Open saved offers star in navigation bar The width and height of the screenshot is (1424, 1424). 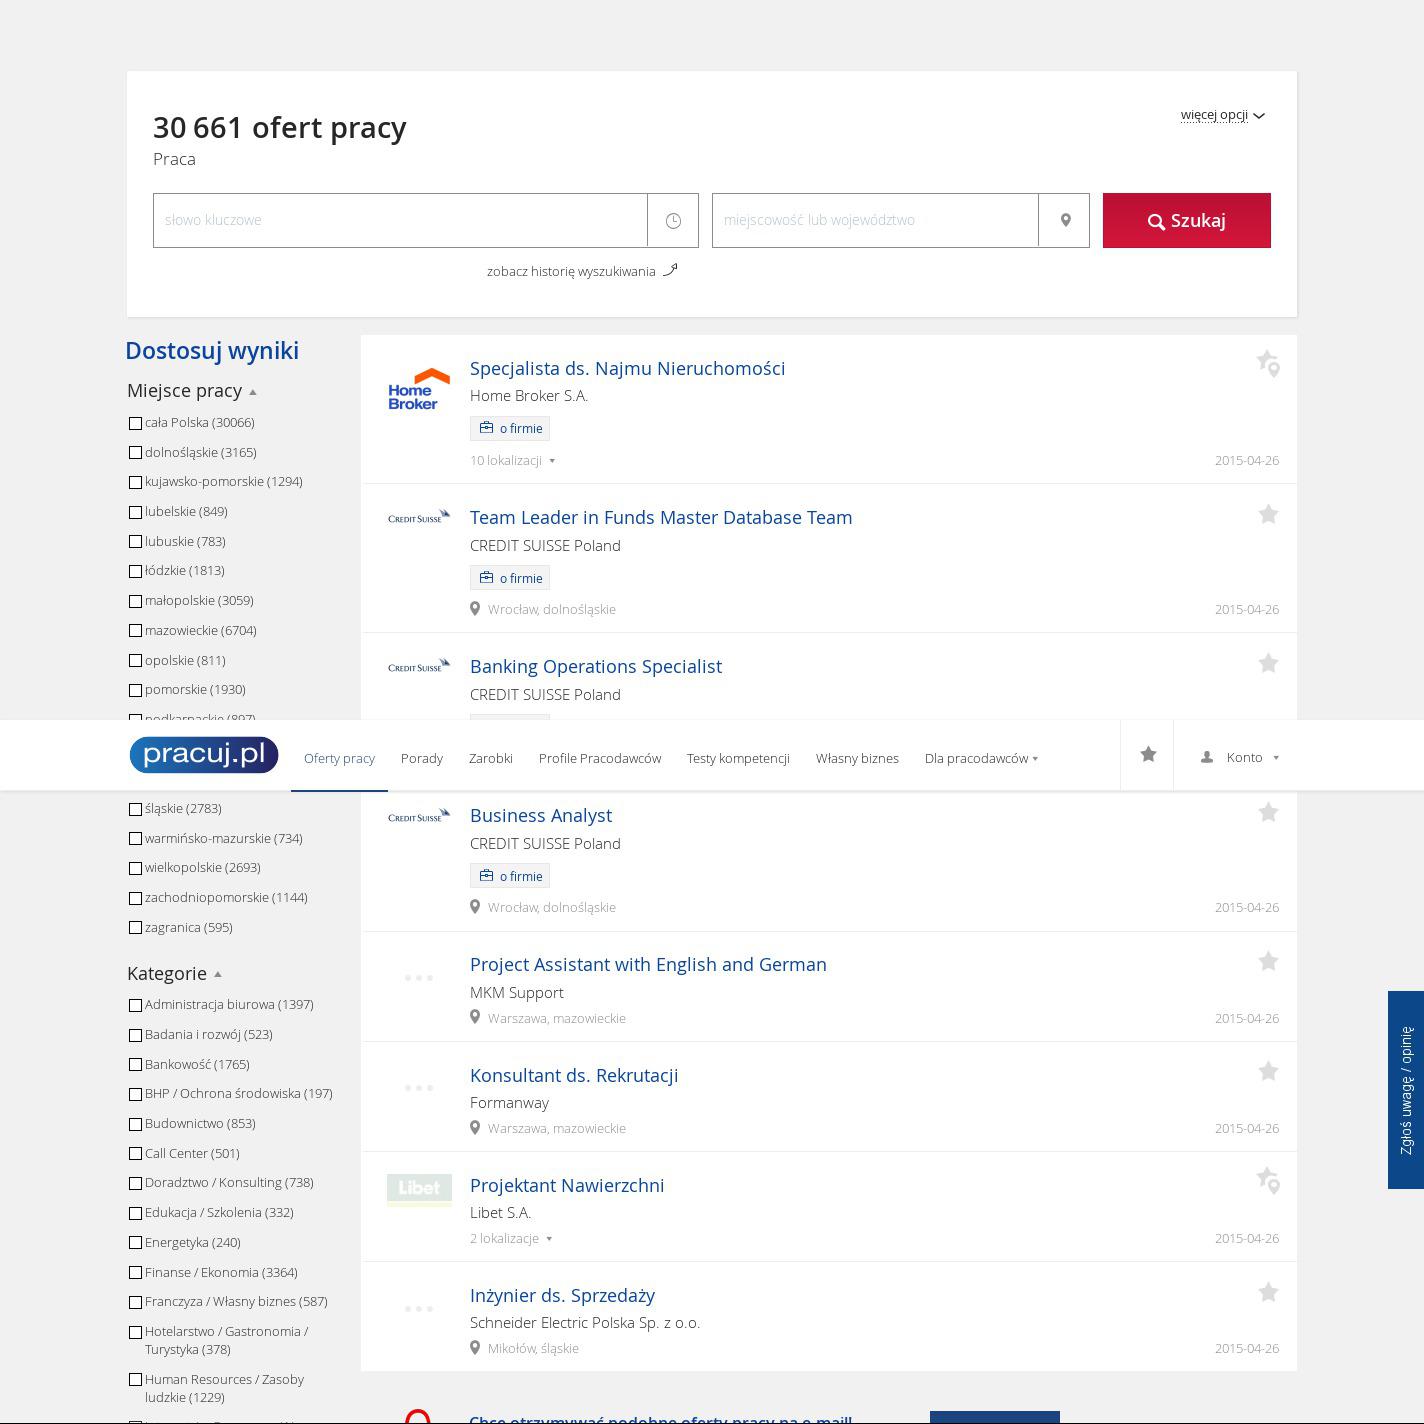1148,755
